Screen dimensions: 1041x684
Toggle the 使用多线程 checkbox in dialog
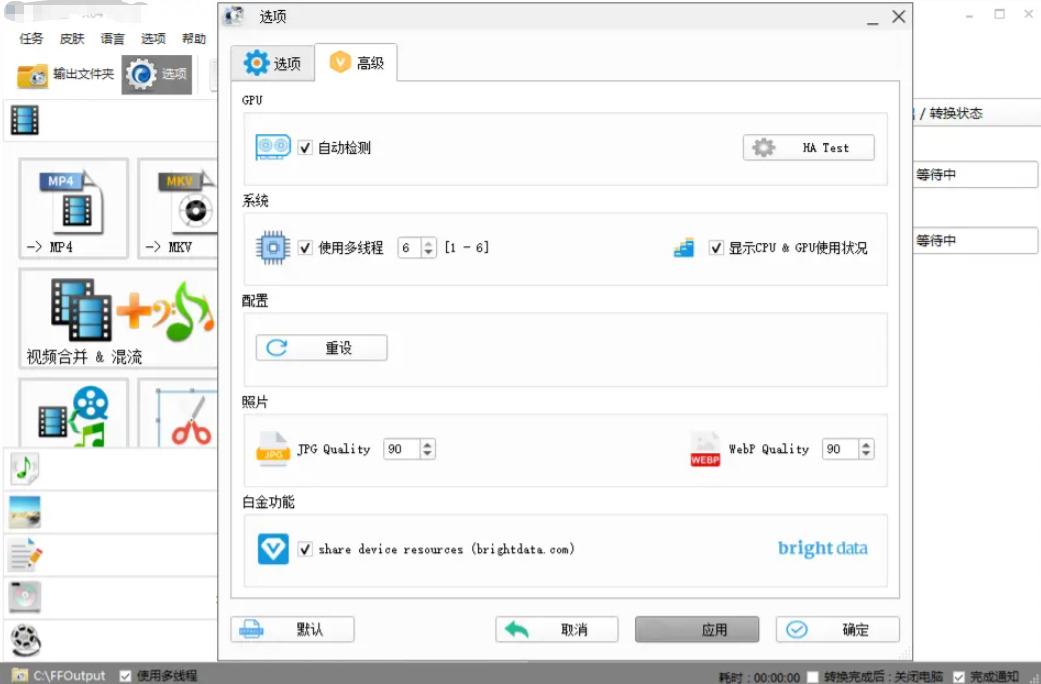[x=305, y=248]
